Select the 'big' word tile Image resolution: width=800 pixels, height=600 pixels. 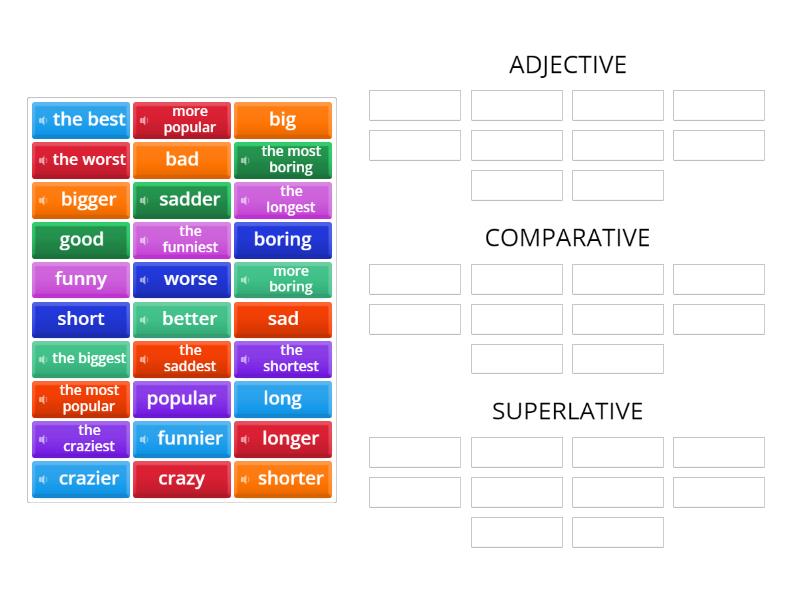[x=283, y=120]
